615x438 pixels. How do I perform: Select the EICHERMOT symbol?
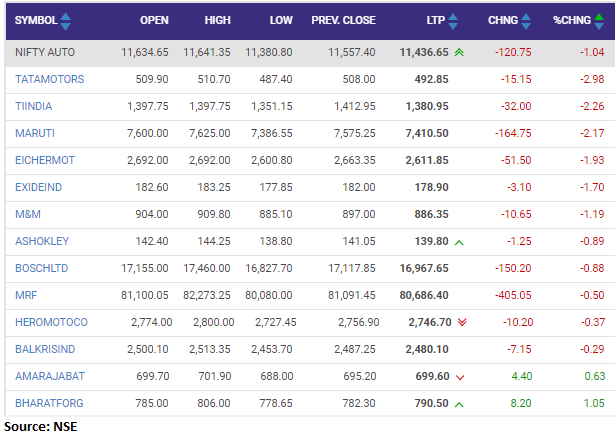coord(45,159)
